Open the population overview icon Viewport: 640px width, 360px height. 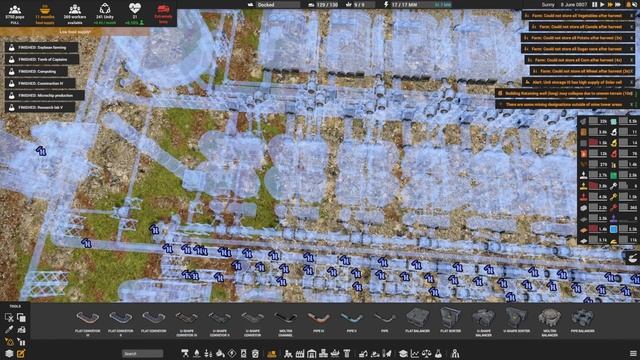tap(15, 9)
